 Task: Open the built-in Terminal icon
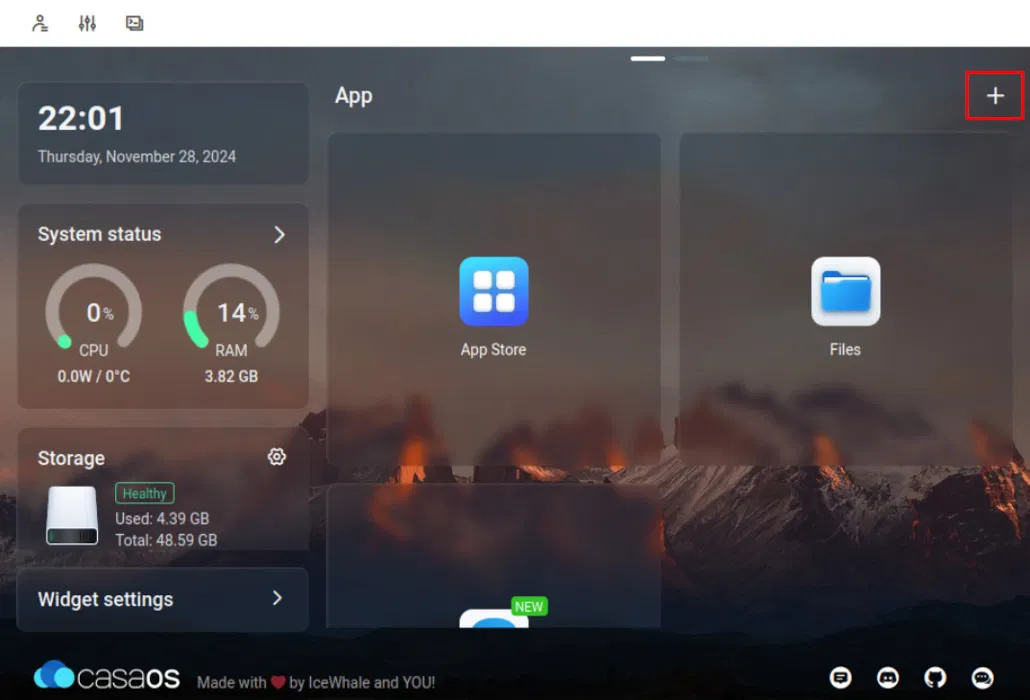click(x=134, y=22)
